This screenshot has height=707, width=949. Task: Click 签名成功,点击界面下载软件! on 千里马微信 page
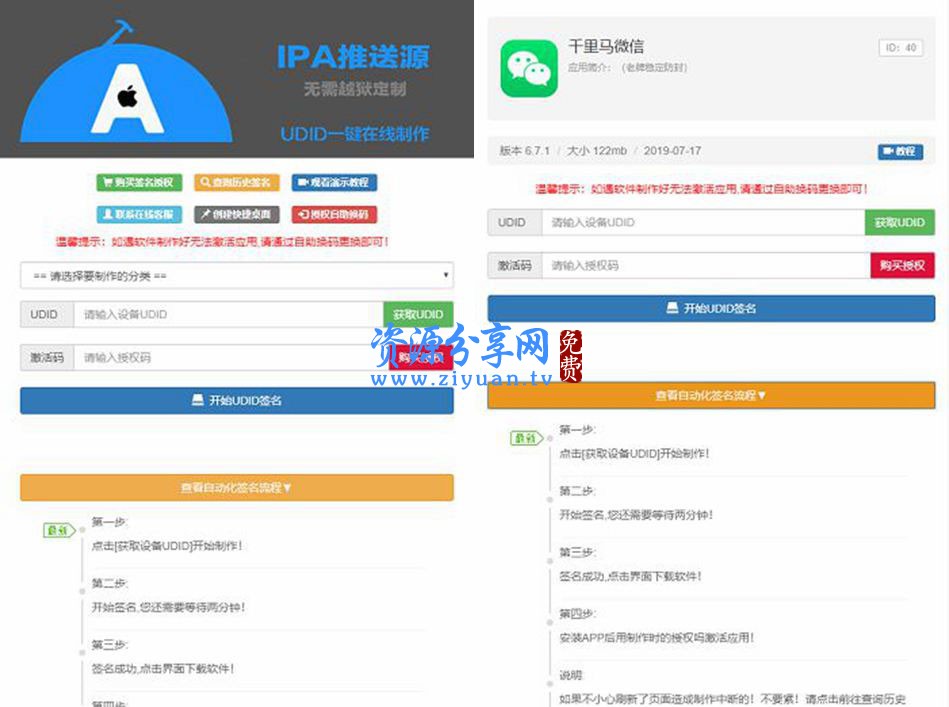click(x=630, y=576)
